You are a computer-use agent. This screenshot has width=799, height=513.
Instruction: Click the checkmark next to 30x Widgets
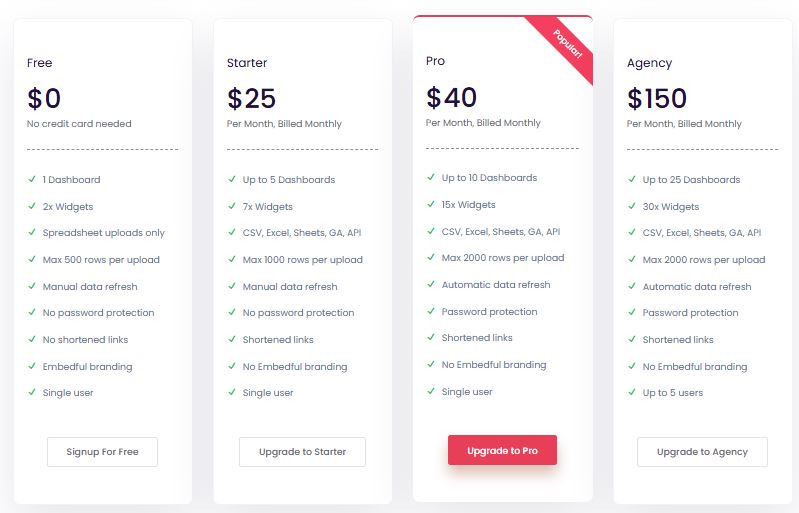click(633, 207)
